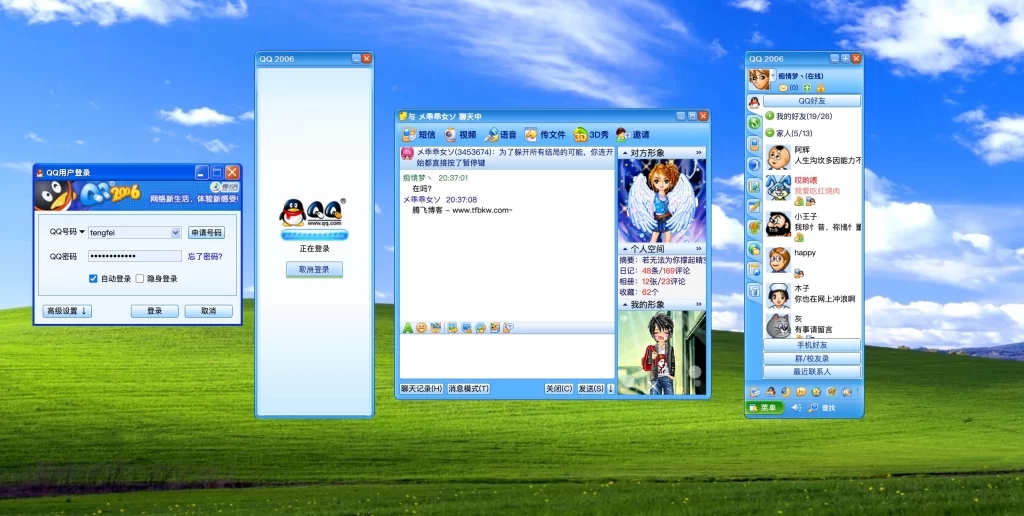Select penguin QQ好友 side tab
Screen dimensions: 1024x516
coord(754,103)
